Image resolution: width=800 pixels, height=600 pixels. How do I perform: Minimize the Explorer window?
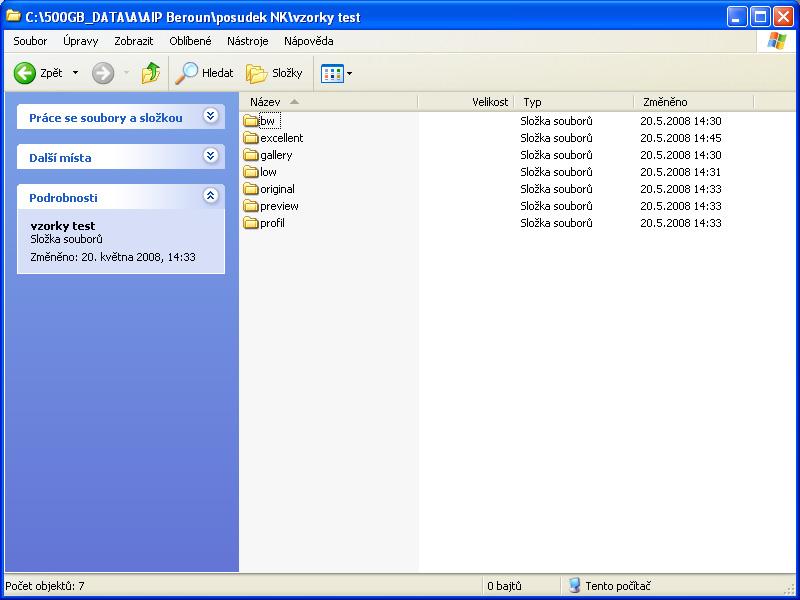(736, 17)
